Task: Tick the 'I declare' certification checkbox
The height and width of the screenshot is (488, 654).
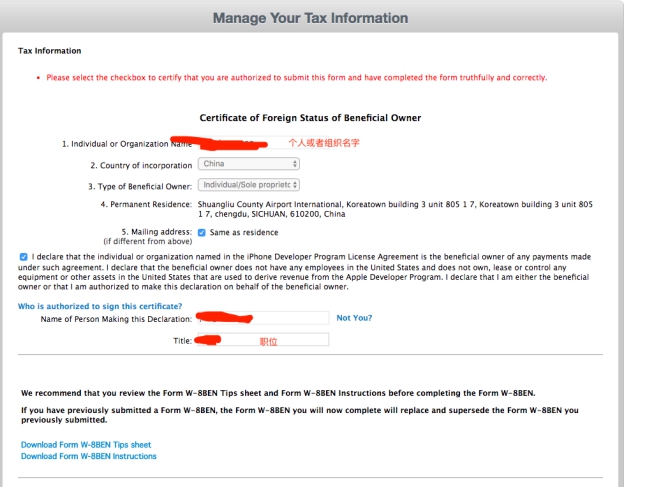Action: 23,257
